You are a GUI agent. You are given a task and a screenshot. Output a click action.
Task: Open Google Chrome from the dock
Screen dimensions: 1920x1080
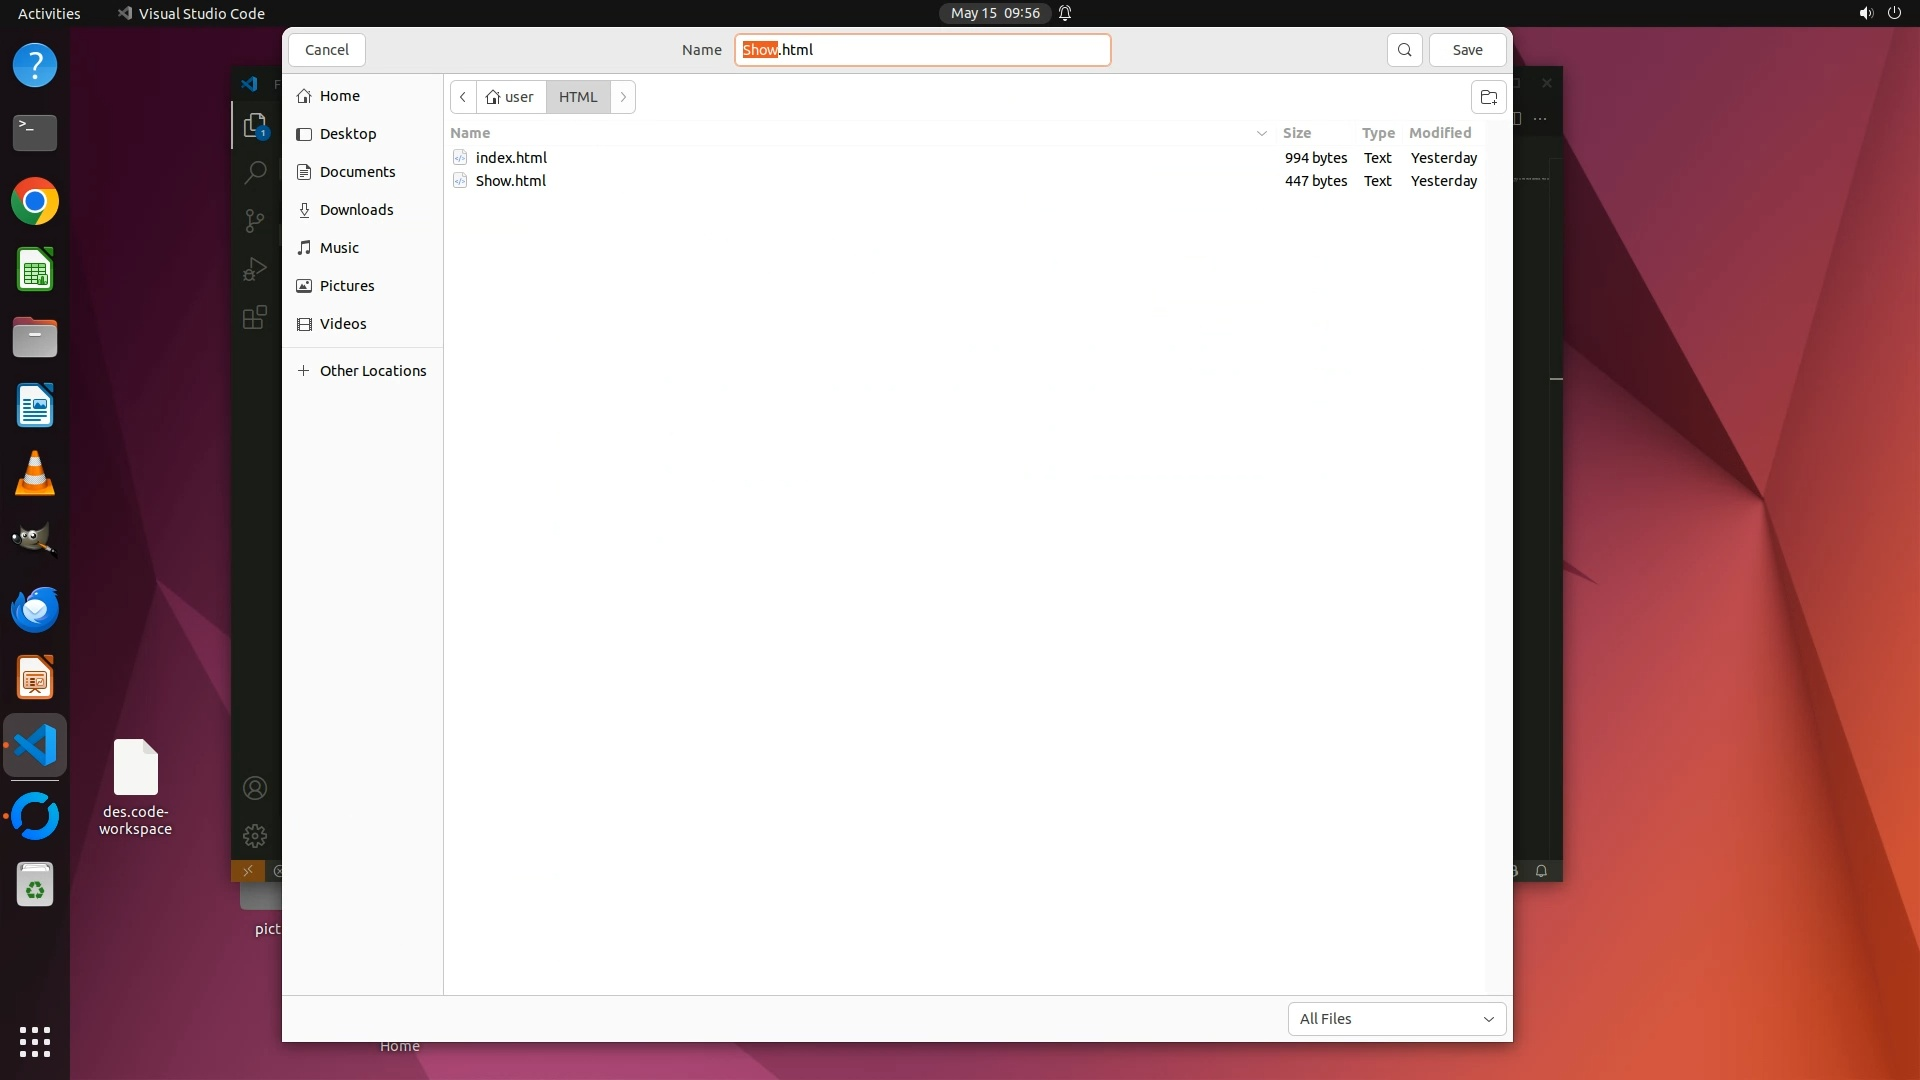tap(35, 202)
